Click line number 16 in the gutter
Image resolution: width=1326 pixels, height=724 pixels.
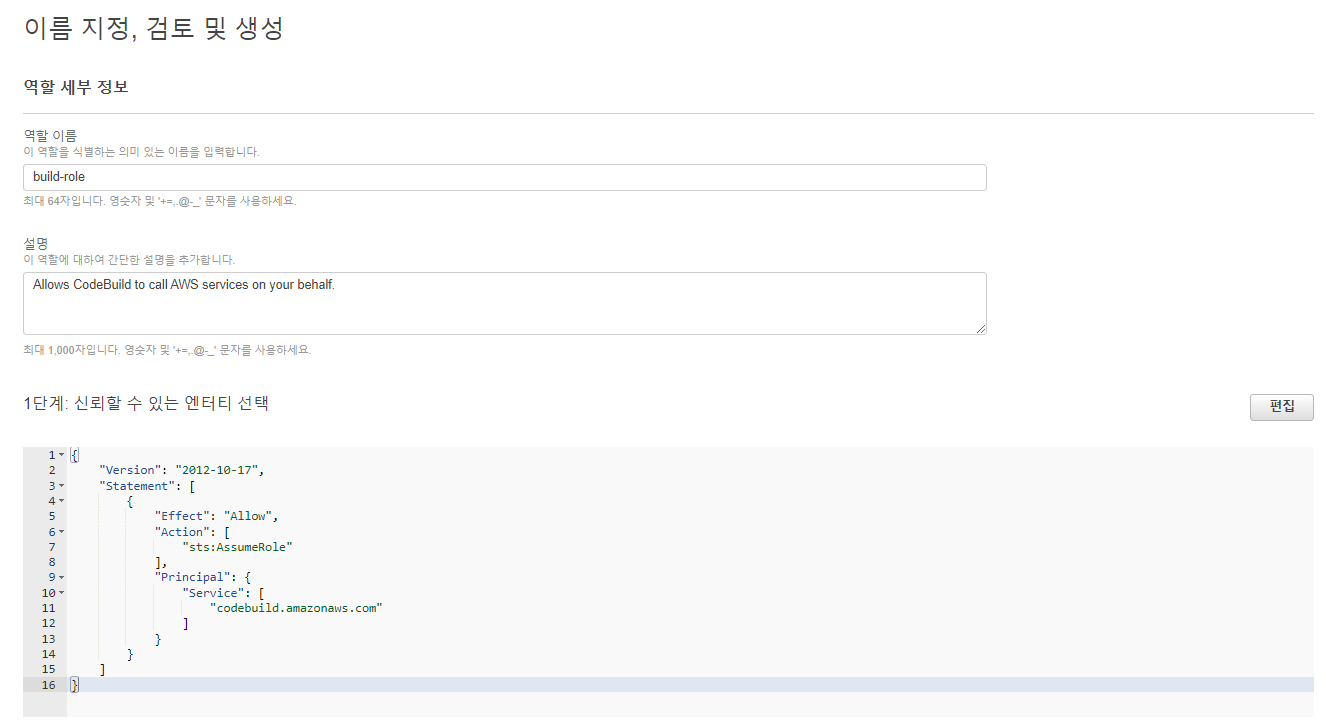[x=48, y=685]
